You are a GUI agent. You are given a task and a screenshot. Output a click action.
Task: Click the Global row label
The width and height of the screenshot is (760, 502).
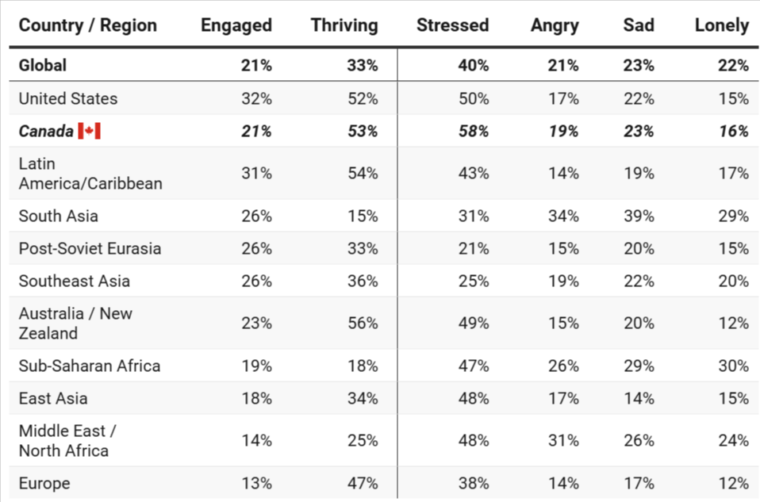(43, 66)
